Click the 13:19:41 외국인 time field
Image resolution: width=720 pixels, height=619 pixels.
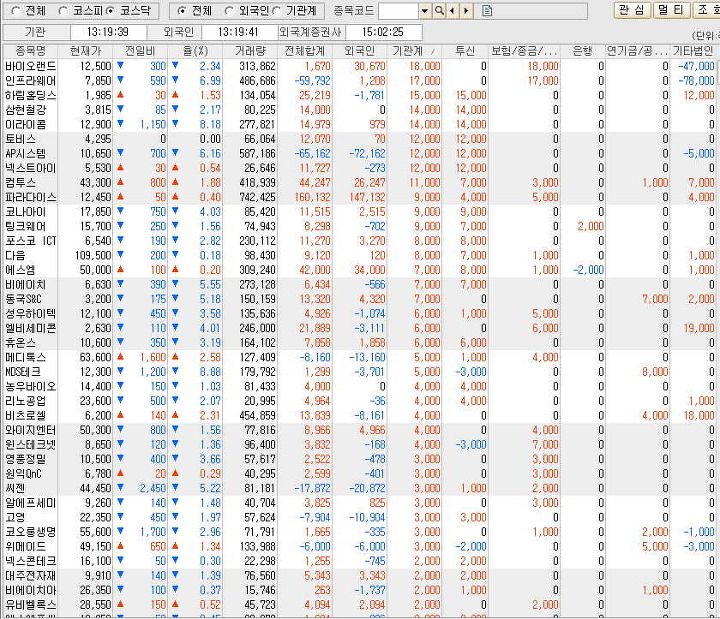(x=239, y=32)
